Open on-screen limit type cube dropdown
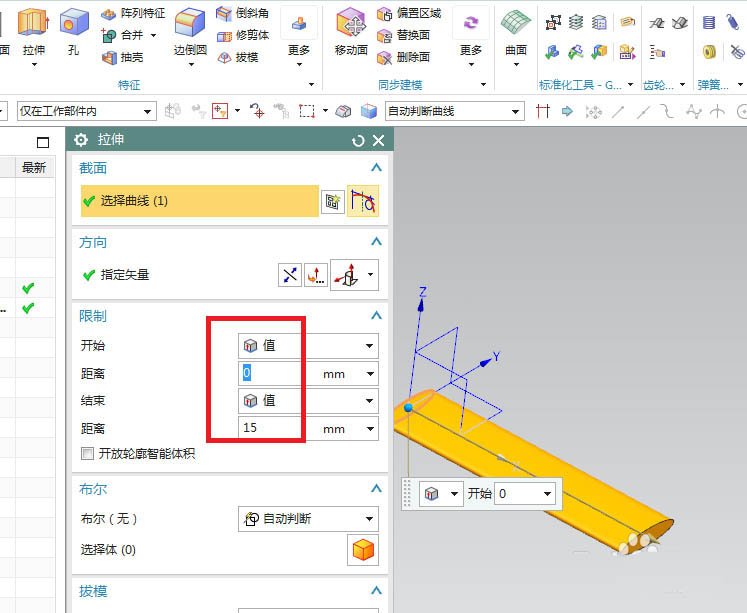This screenshot has width=747, height=613. click(441, 494)
